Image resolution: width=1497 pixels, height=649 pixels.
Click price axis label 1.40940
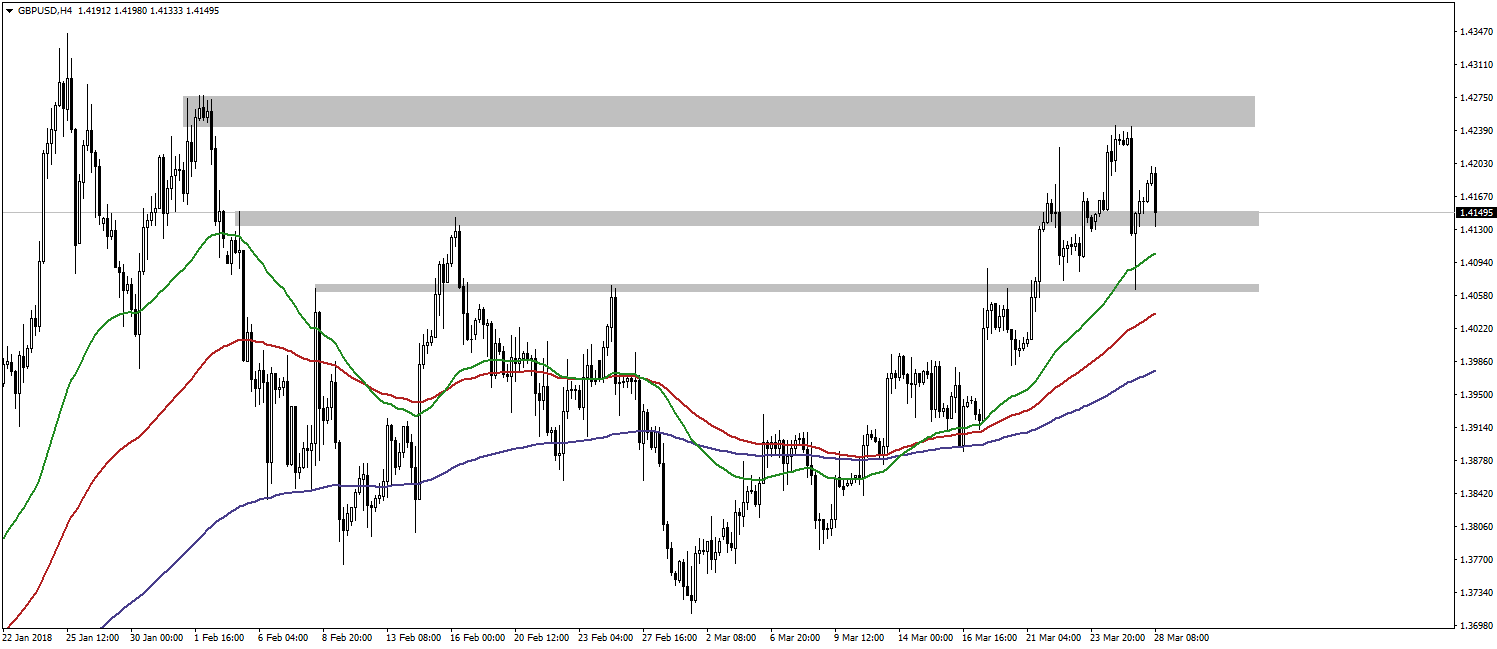(1475, 262)
